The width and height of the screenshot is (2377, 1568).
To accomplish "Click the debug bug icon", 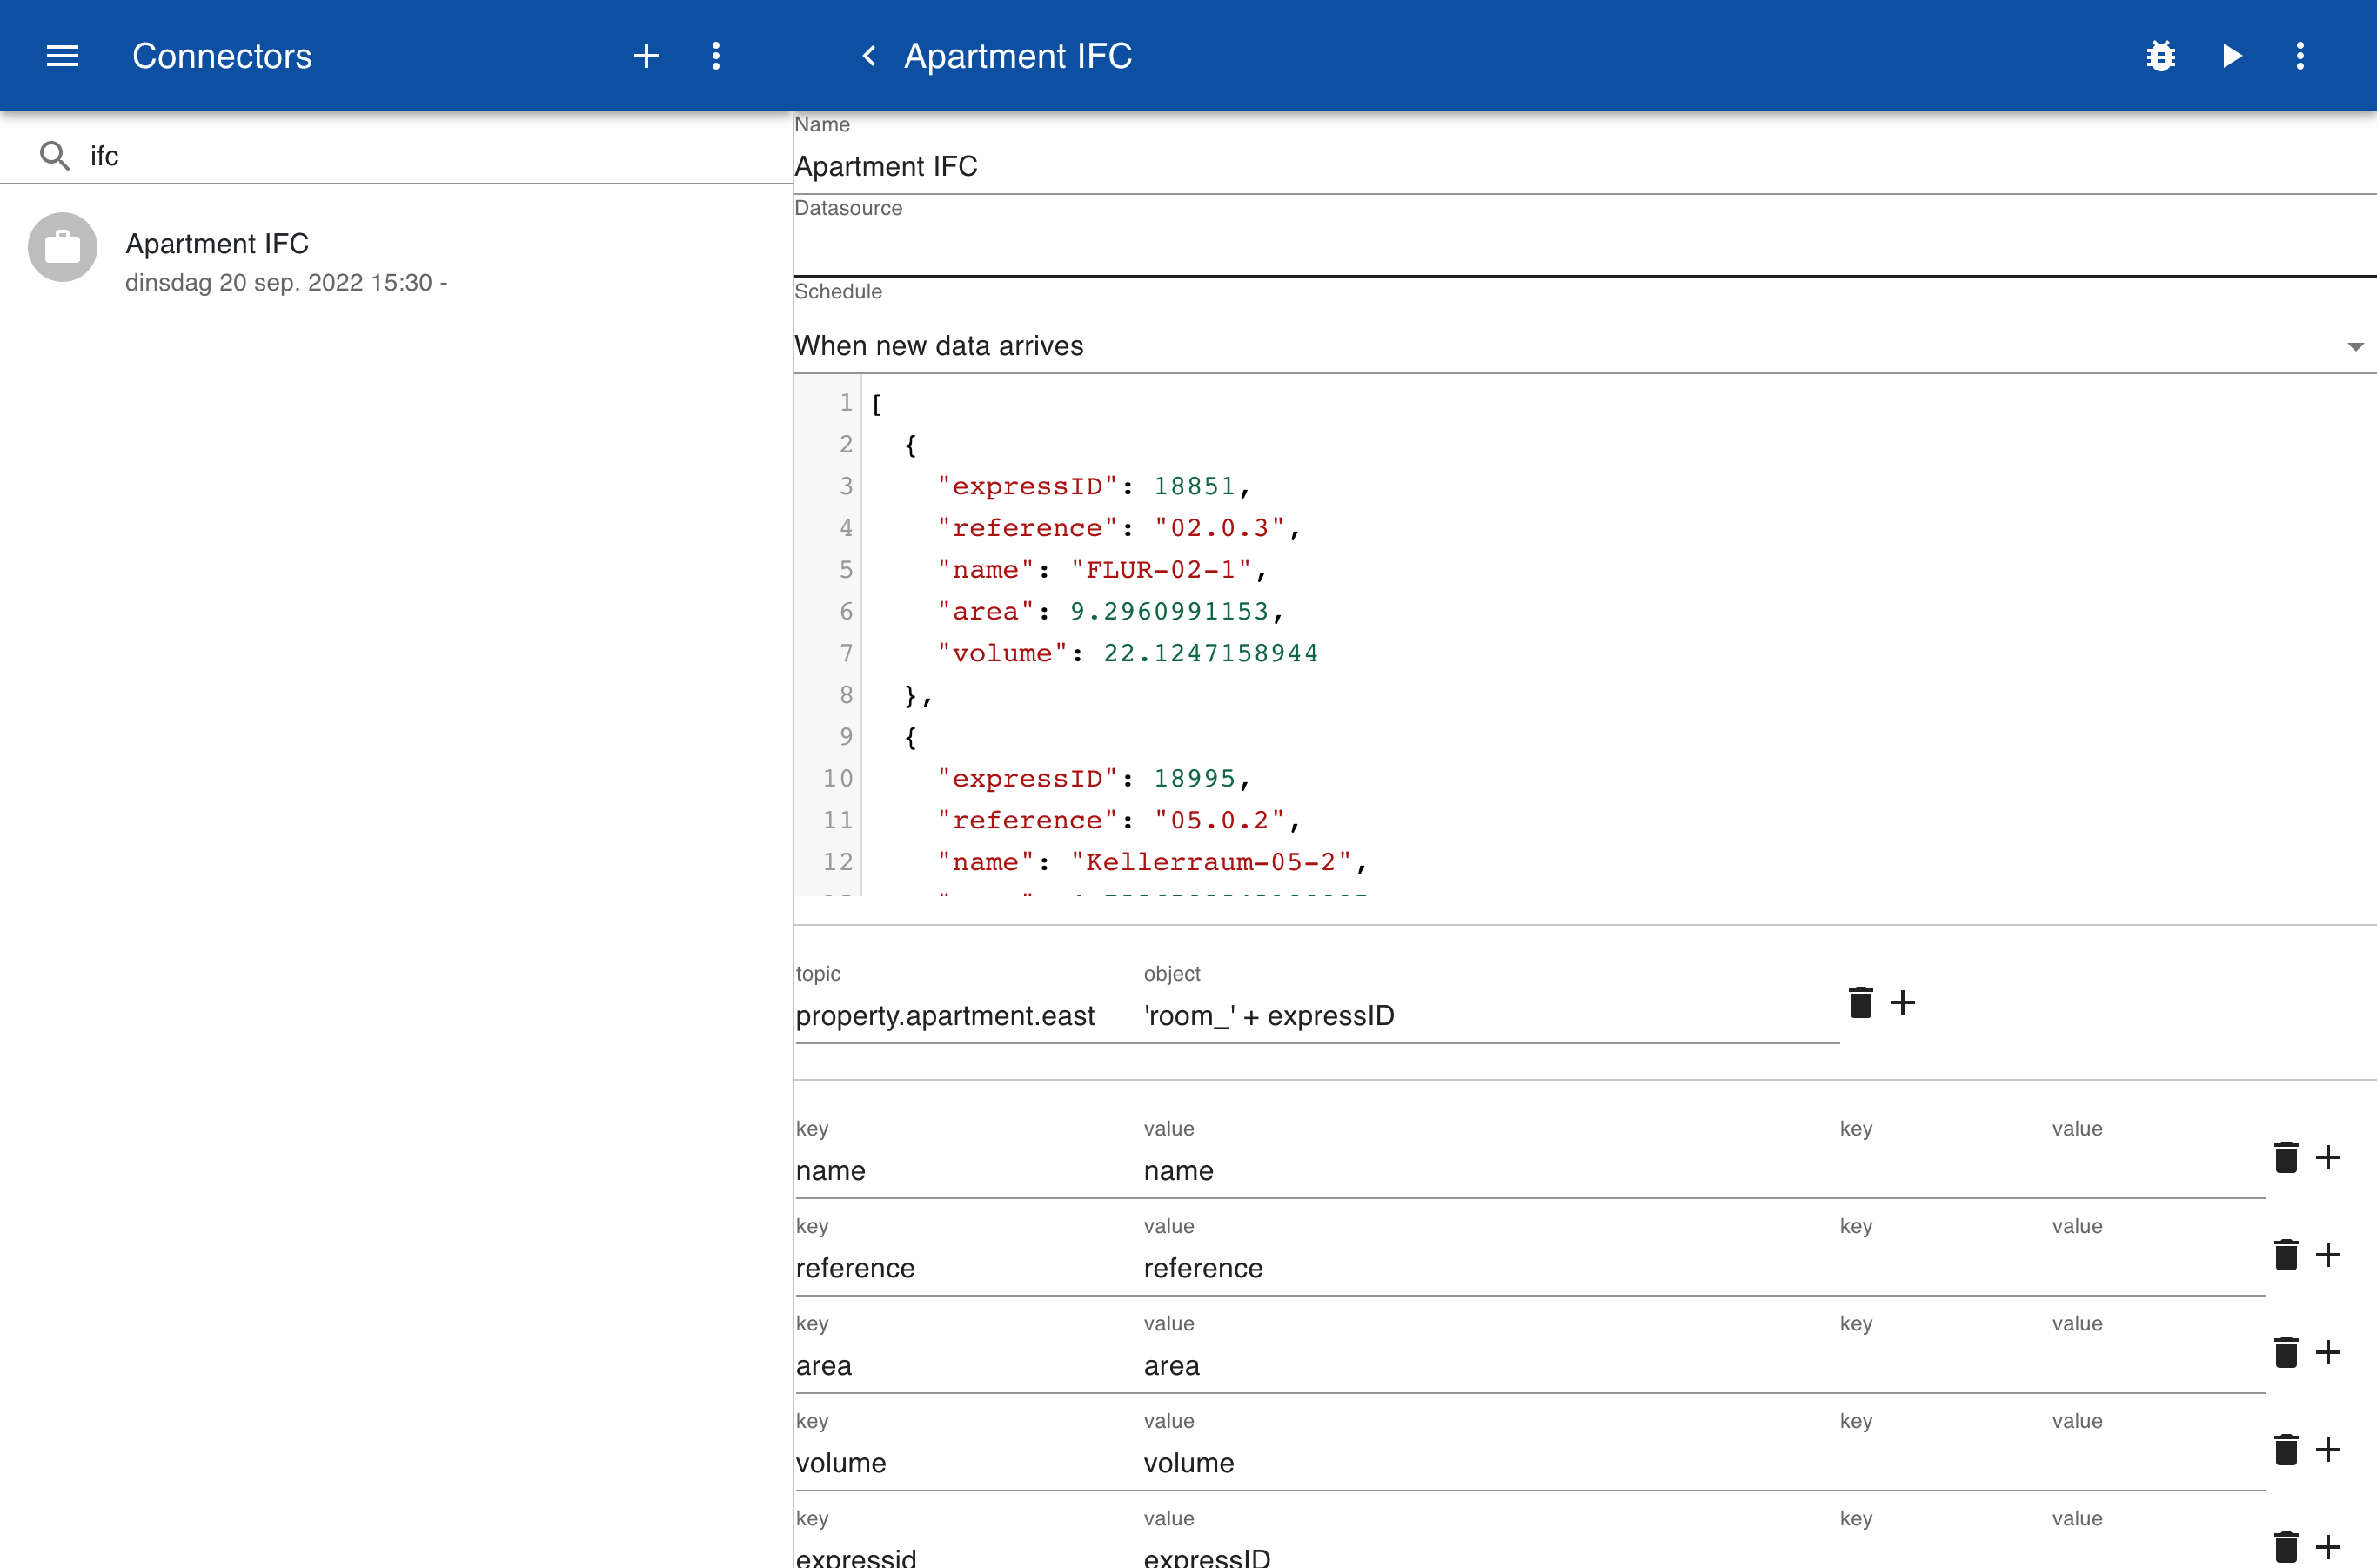I will (2160, 56).
